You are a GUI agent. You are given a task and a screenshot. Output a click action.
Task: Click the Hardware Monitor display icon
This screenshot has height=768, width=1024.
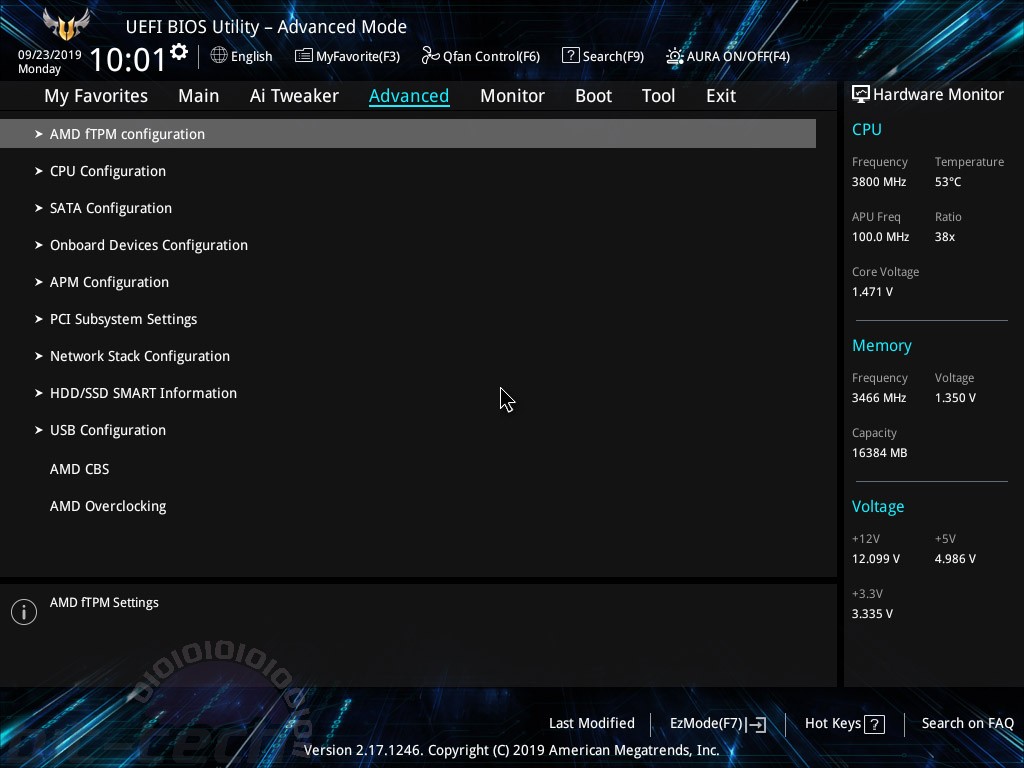[x=861, y=95]
